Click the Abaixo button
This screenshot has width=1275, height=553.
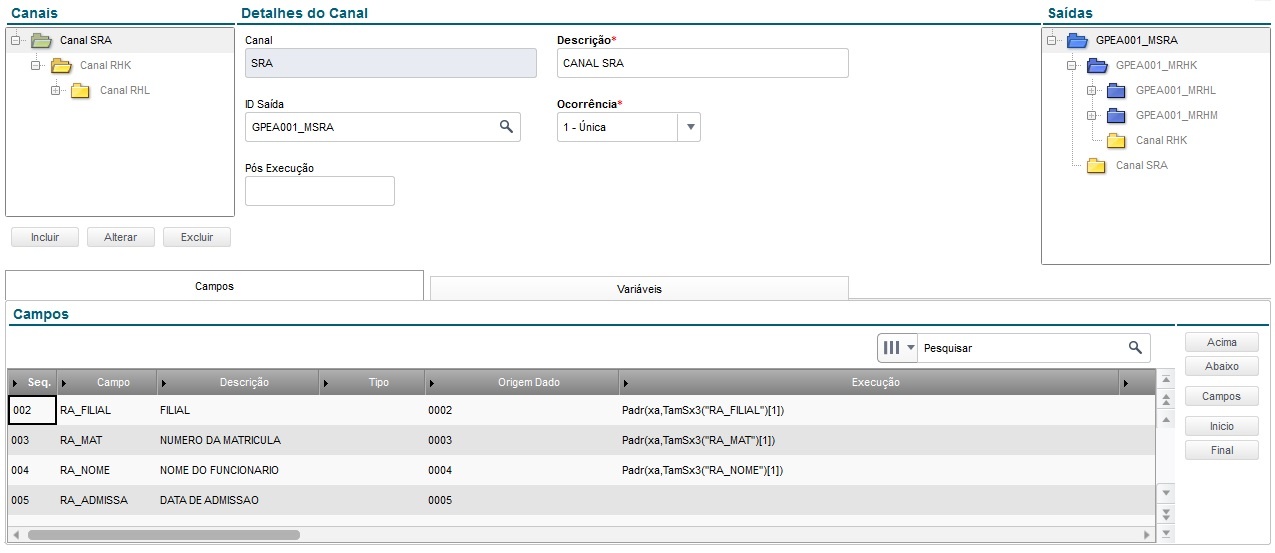click(1221, 367)
